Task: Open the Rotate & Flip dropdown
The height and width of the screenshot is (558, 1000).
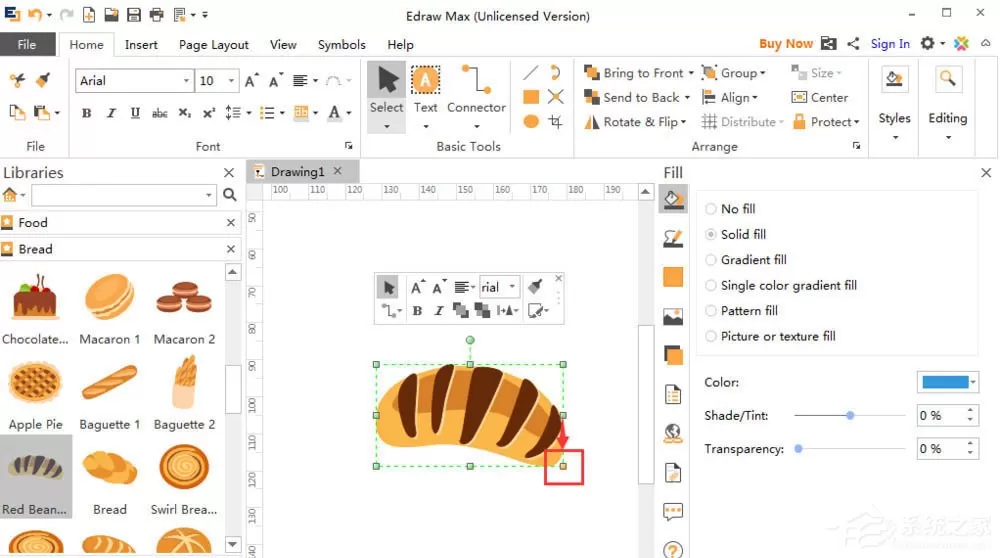Action: point(635,122)
